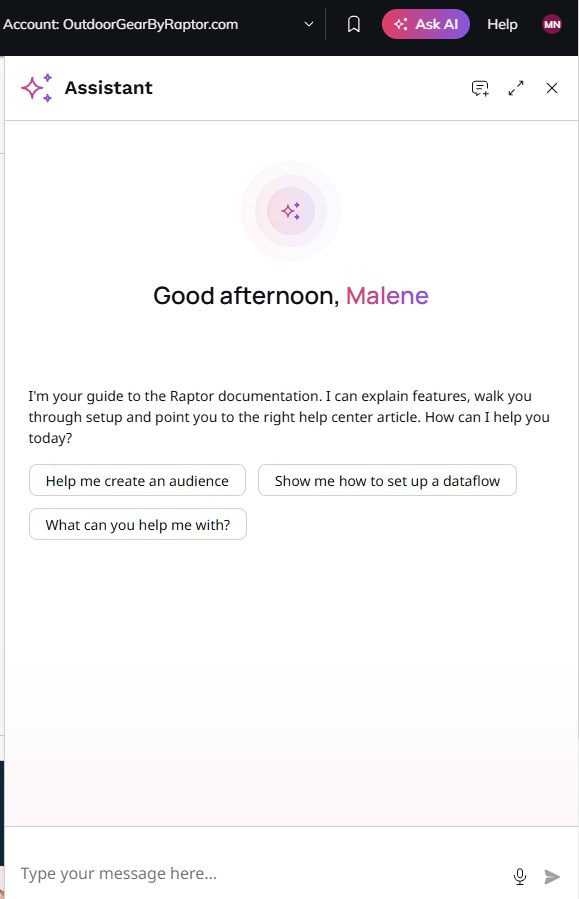Click the bookmark icon in top bar
The width and height of the screenshot is (579, 899).
point(354,25)
